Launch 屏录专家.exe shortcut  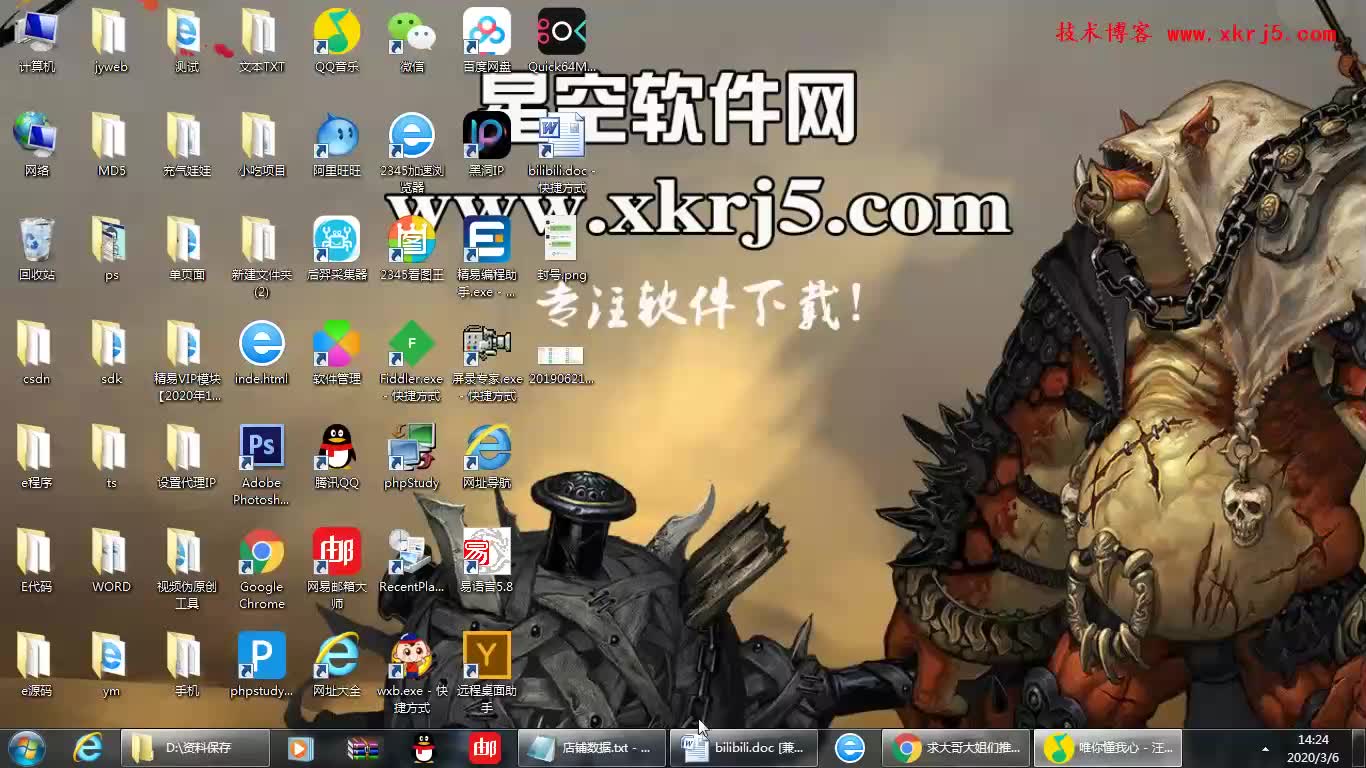pyautogui.click(x=487, y=361)
